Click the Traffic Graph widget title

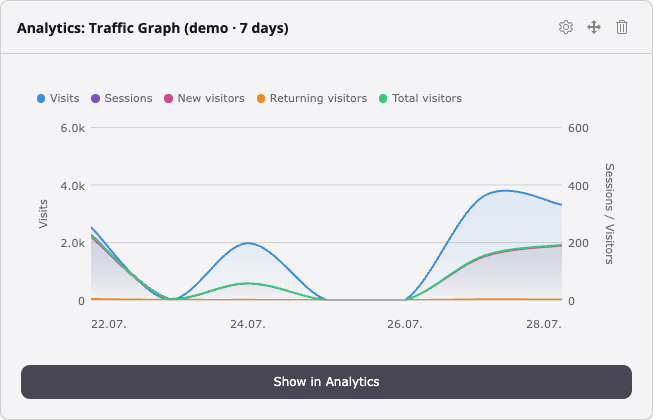[x=153, y=28]
